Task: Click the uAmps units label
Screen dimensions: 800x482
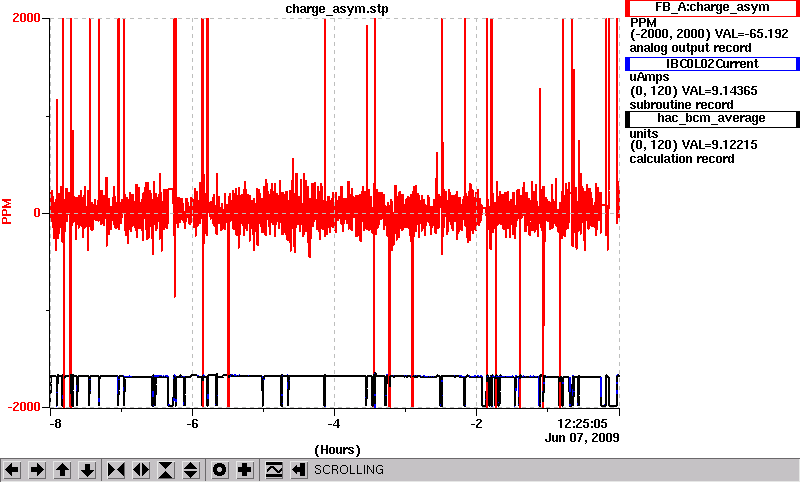Action: [x=649, y=77]
